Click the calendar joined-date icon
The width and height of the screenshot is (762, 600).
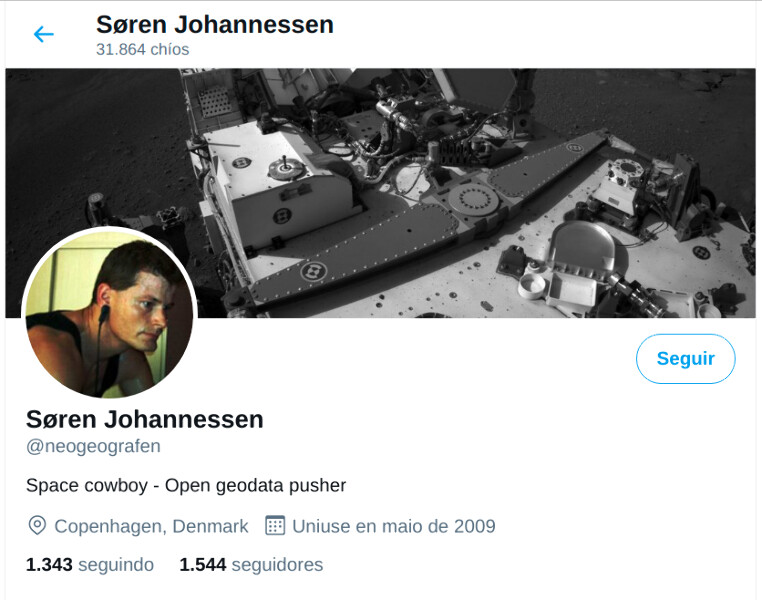(x=275, y=525)
